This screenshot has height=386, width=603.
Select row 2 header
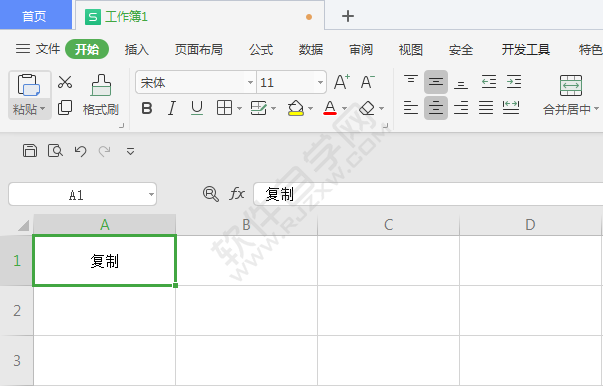(17, 311)
